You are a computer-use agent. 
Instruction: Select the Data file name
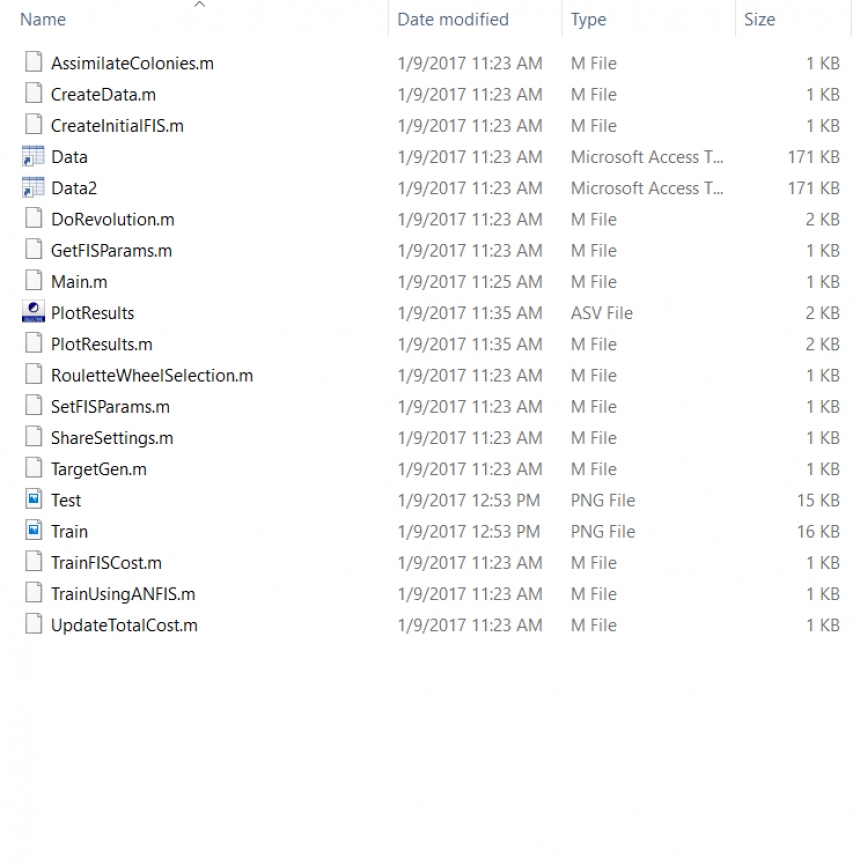tap(69, 157)
